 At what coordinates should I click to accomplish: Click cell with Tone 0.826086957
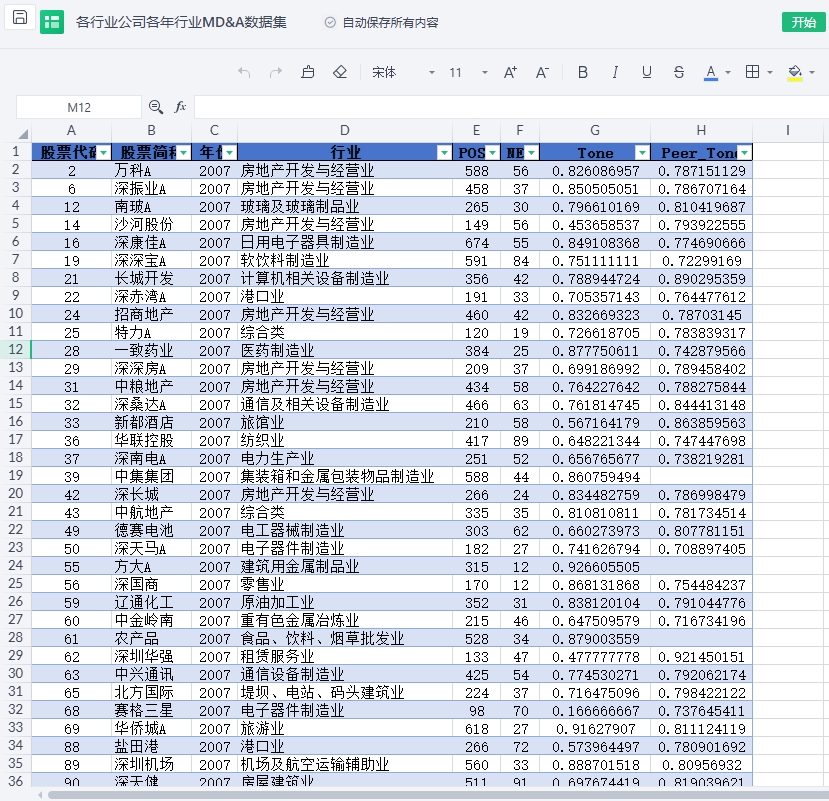595,171
